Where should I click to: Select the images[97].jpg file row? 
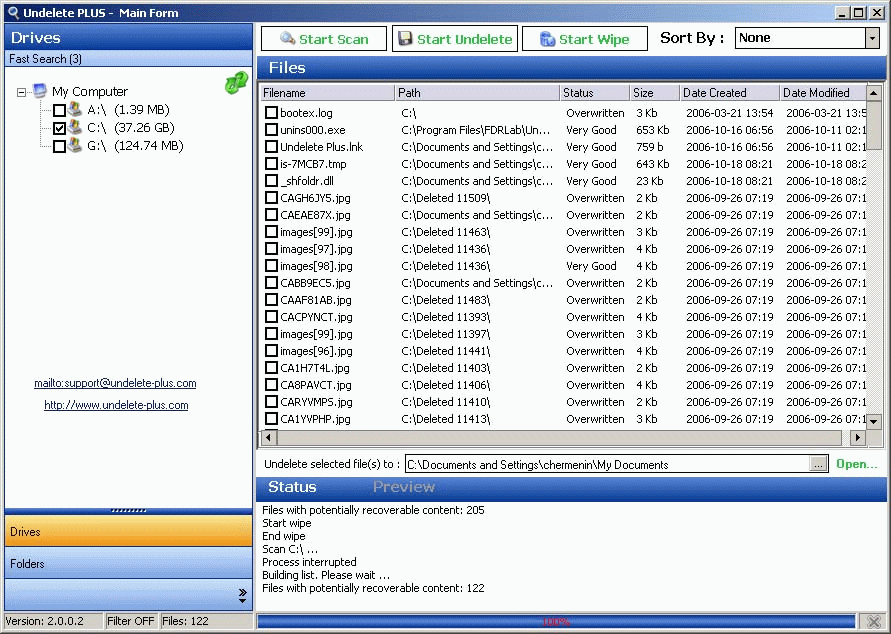[x=564, y=249]
